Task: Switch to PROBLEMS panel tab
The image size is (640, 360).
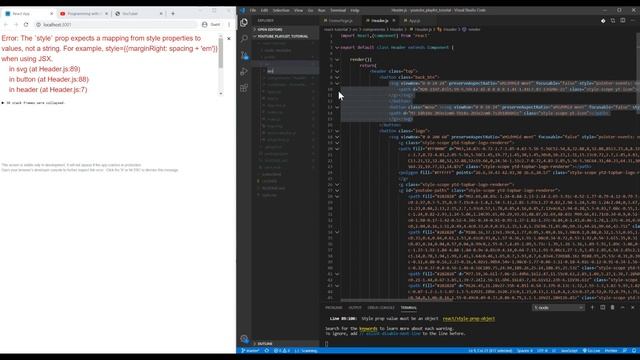Action: 334,308
